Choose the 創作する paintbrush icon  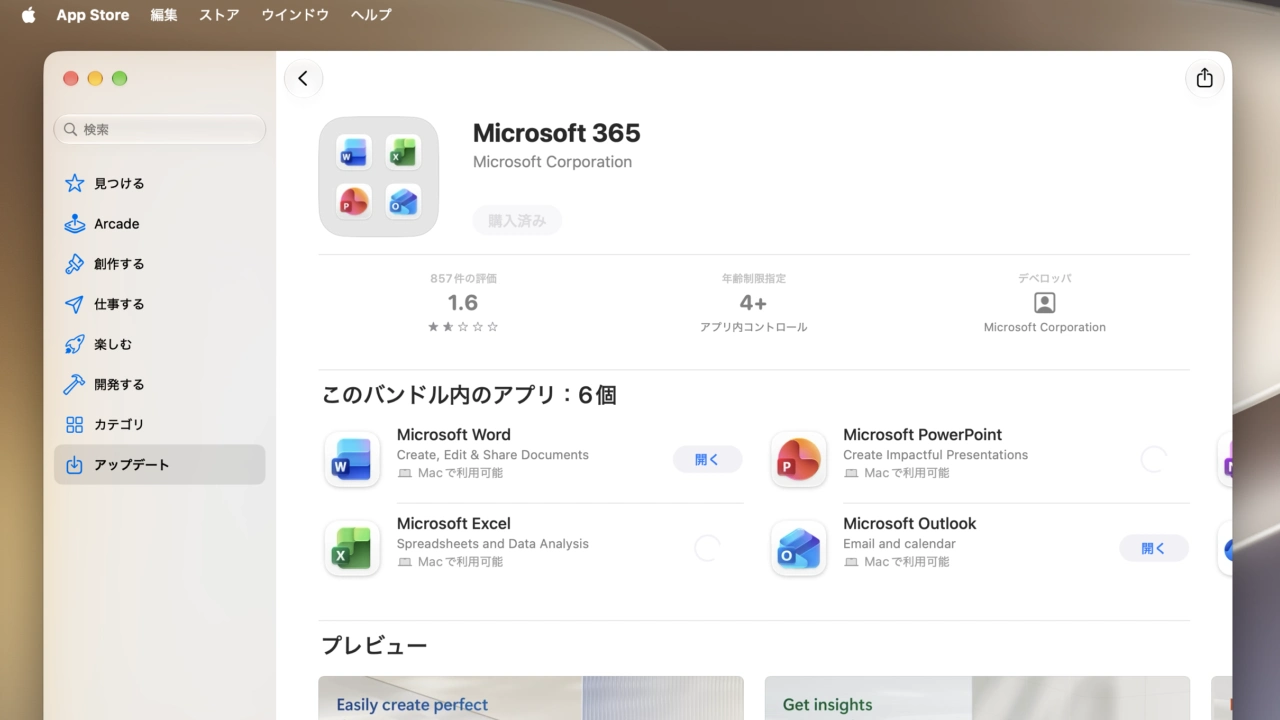click(x=74, y=264)
